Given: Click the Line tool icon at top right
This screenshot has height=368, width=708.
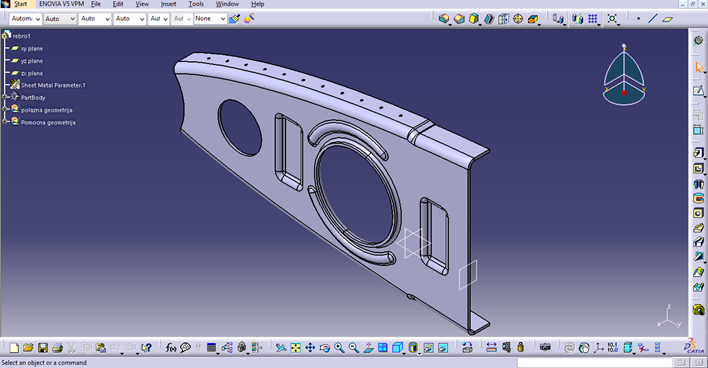Looking at the screenshot, I should coord(653,19).
